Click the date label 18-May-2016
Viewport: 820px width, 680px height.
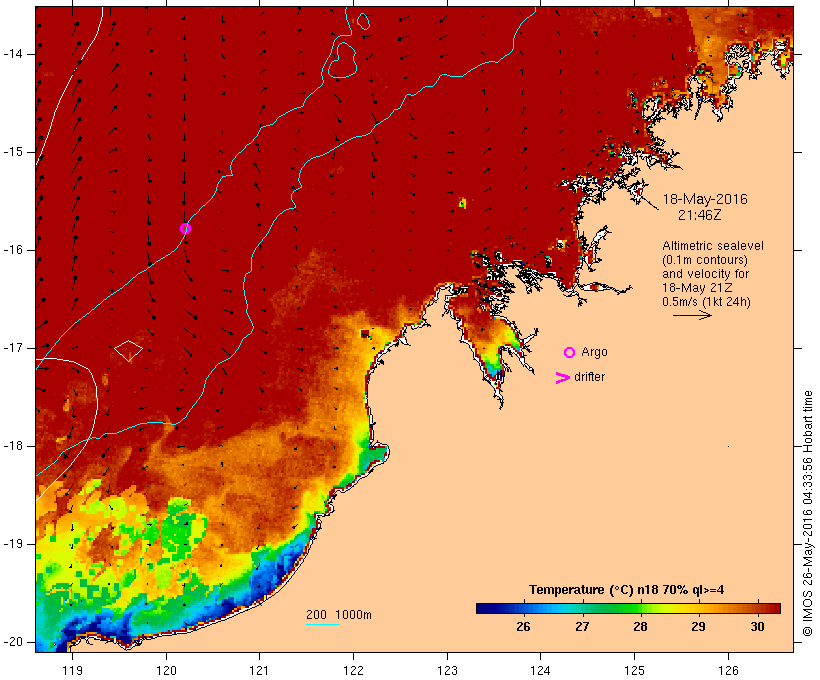point(705,199)
